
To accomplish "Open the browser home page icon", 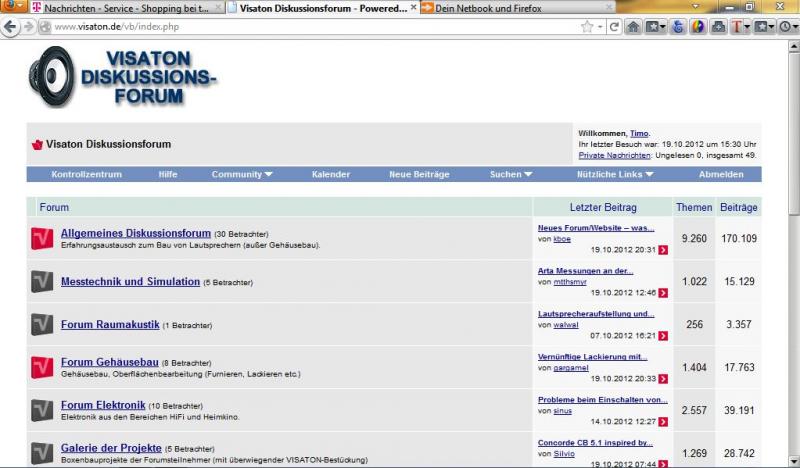I will point(633,27).
